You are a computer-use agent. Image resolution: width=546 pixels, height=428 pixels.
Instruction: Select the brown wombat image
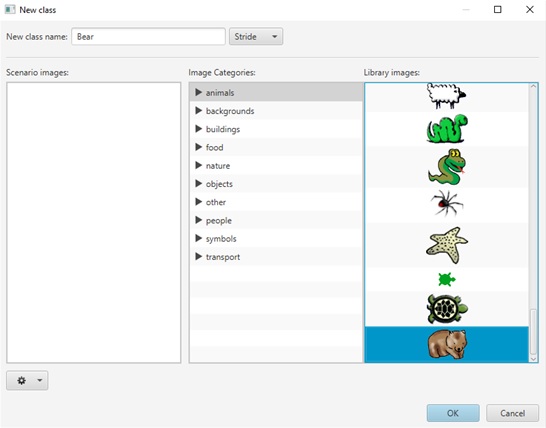click(447, 344)
